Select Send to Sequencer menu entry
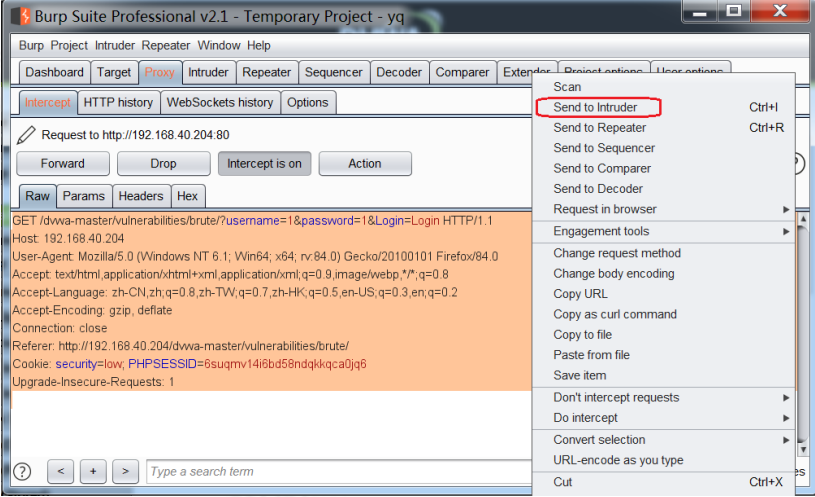815x497 pixels. [x=664, y=148]
